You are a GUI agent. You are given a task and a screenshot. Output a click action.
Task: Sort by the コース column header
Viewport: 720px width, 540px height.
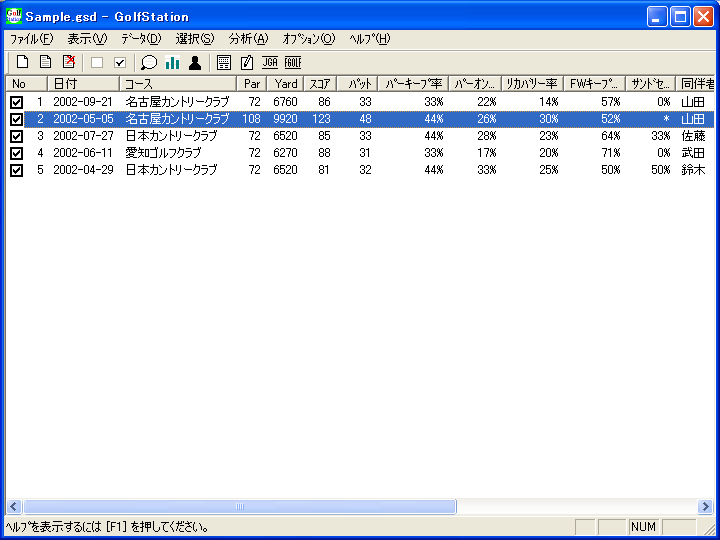point(178,84)
